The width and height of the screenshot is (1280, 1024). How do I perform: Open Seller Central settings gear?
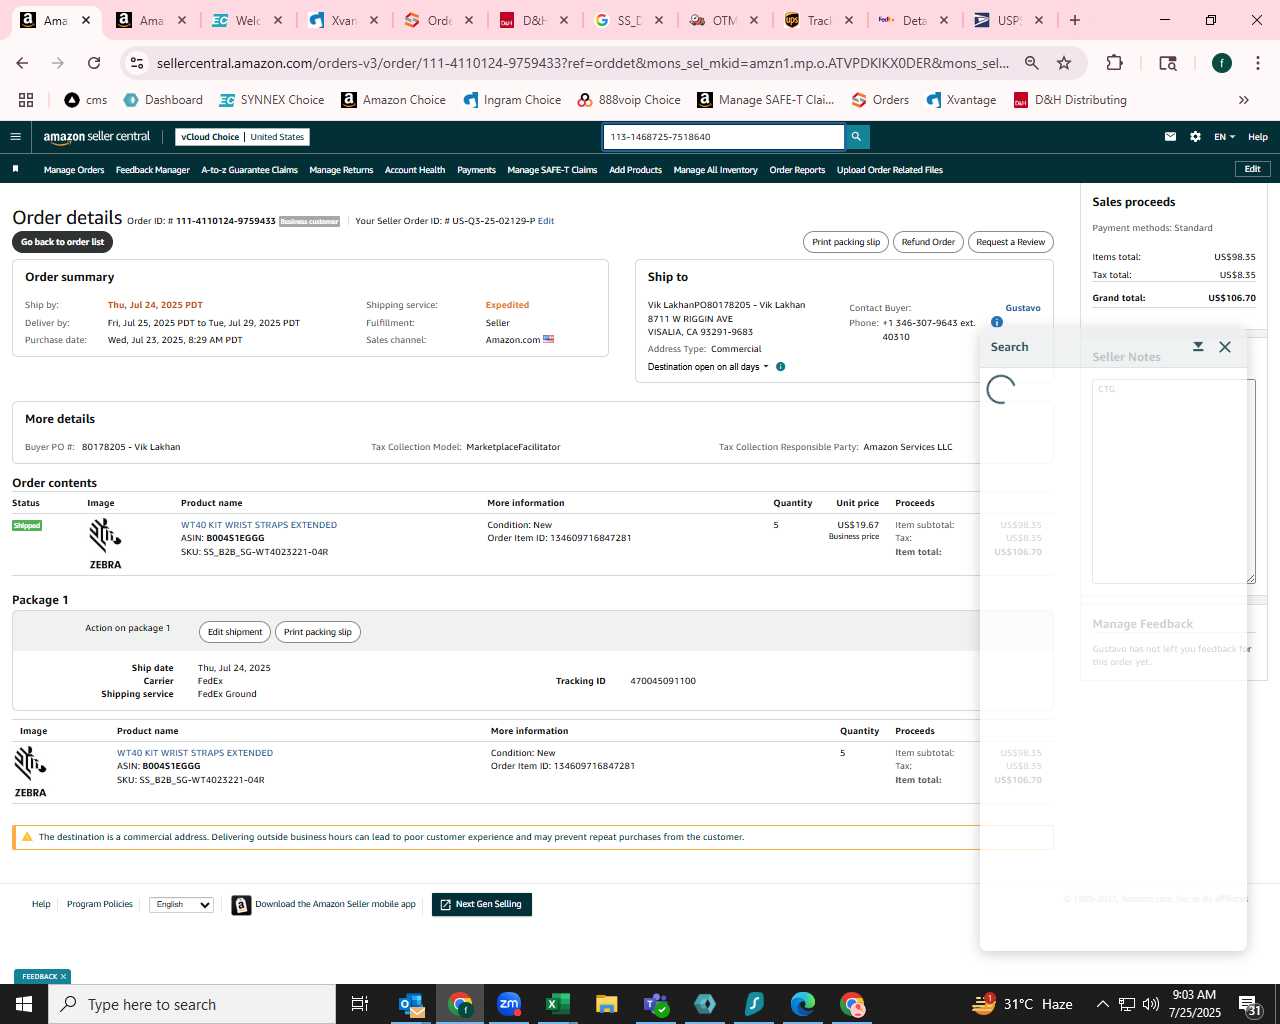(x=1195, y=137)
